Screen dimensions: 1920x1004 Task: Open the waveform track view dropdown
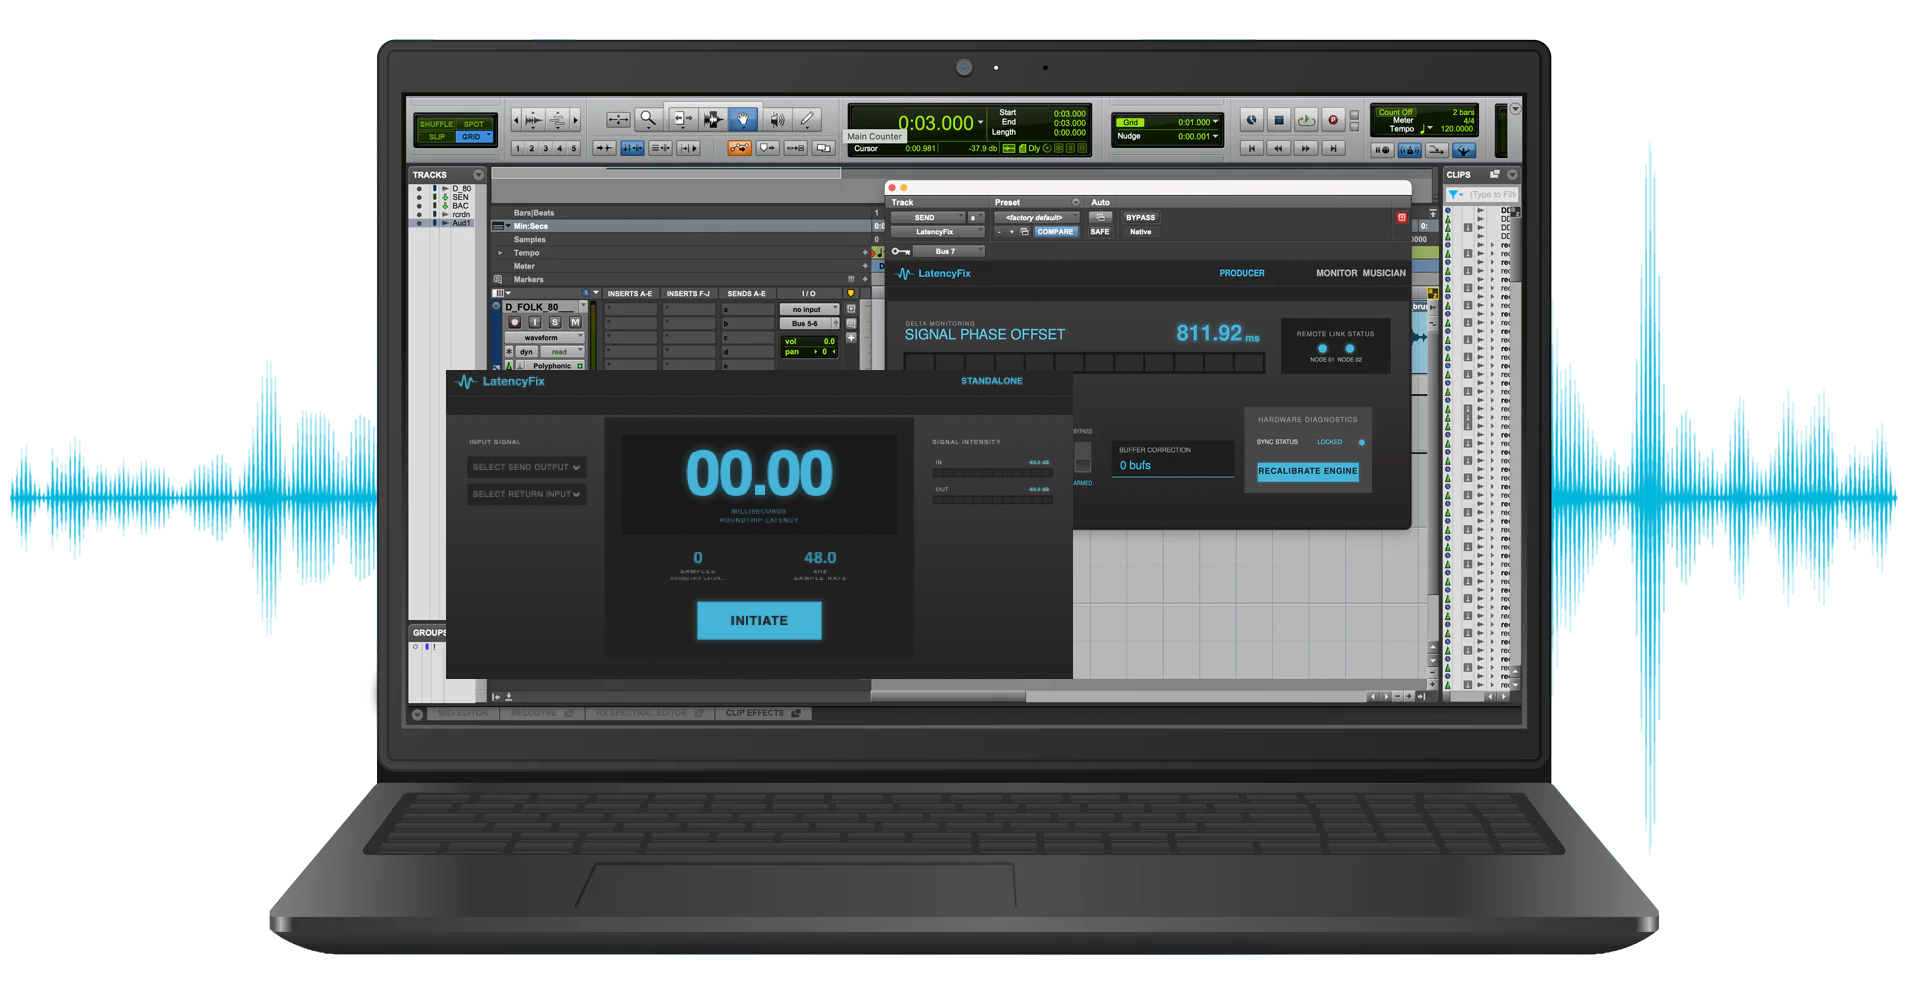click(545, 338)
